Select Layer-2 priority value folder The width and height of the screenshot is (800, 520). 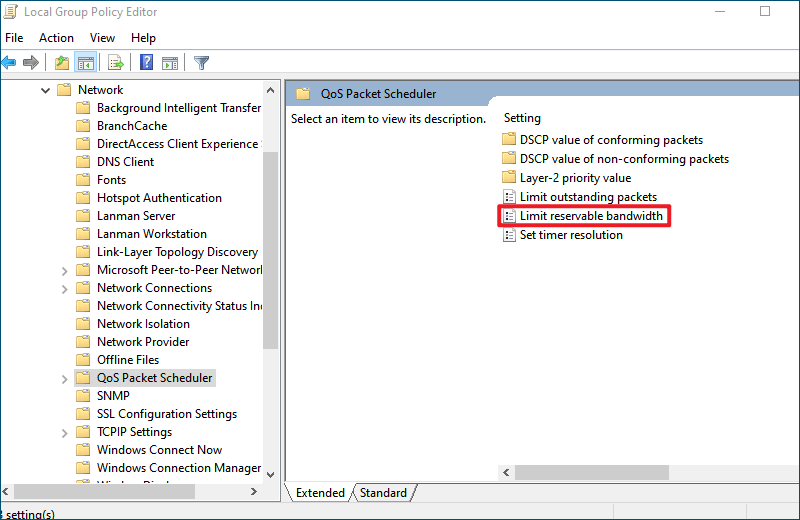pyautogui.click(x=575, y=178)
